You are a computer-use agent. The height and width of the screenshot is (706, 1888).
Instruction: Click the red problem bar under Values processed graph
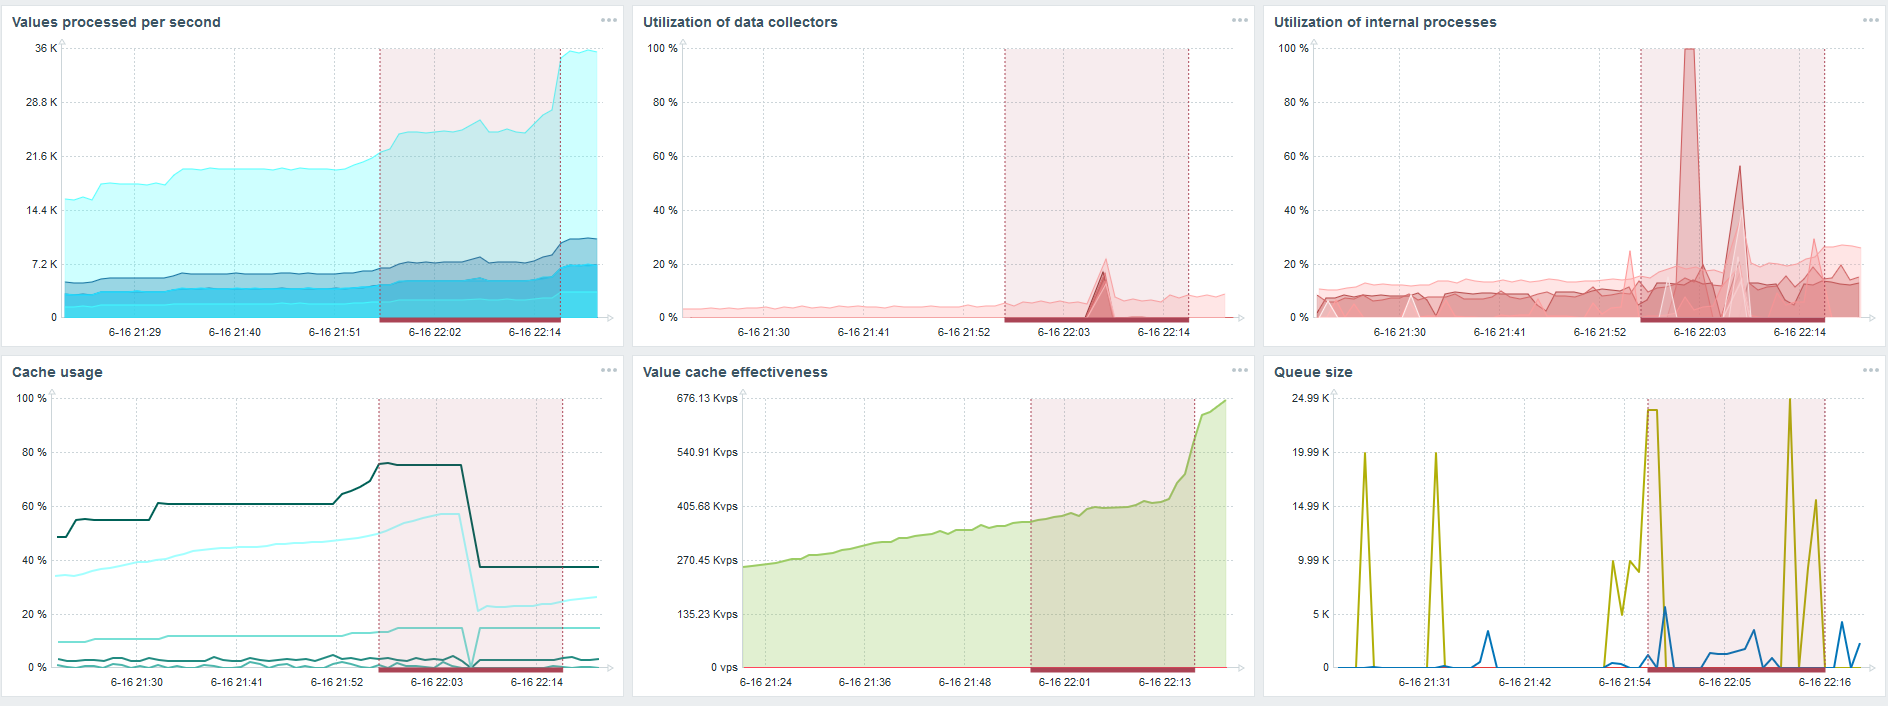pyautogui.click(x=470, y=320)
